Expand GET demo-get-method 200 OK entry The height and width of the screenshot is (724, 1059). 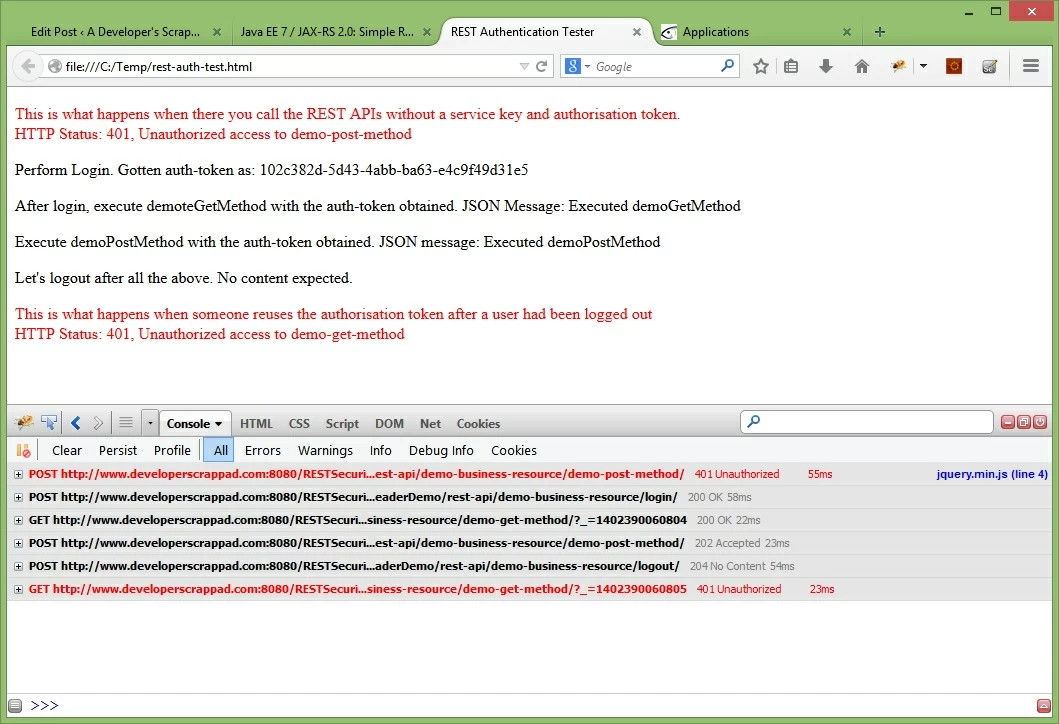click(19, 521)
